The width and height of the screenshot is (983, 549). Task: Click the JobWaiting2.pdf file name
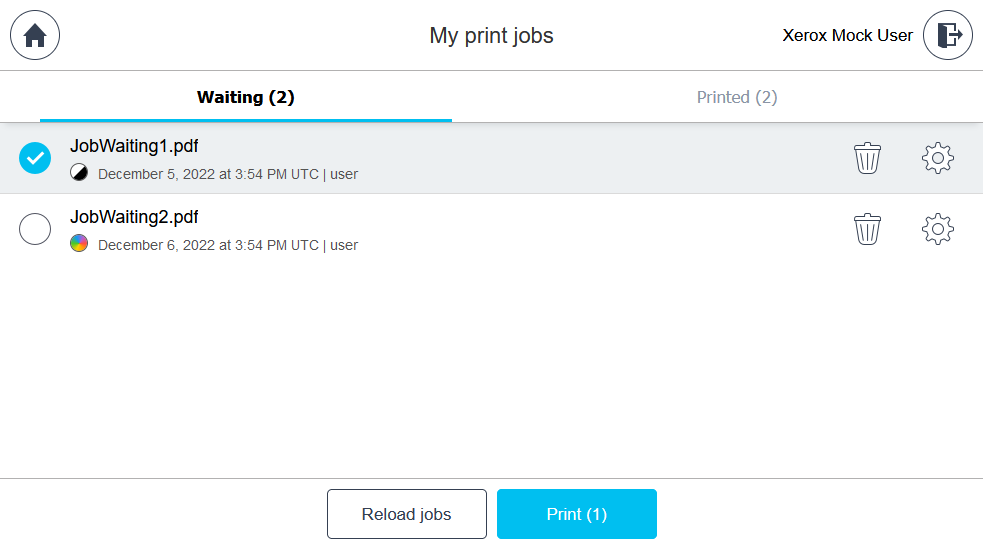point(134,217)
